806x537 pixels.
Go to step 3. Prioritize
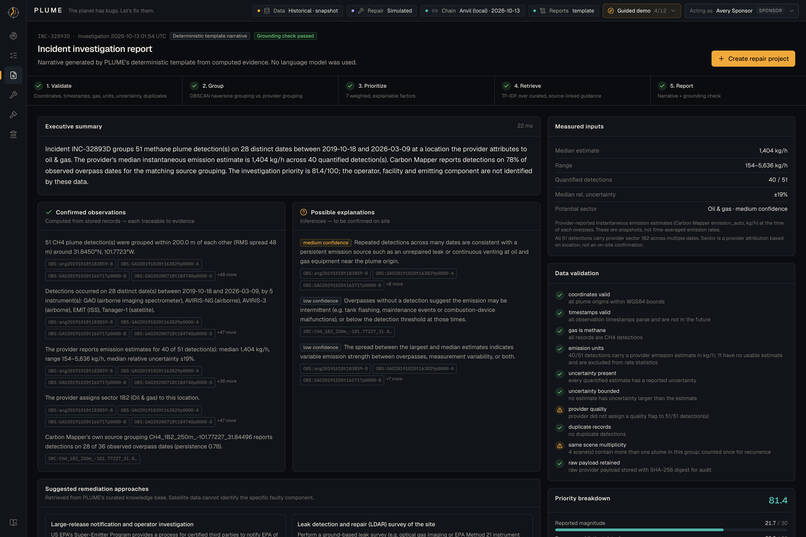click(416, 90)
